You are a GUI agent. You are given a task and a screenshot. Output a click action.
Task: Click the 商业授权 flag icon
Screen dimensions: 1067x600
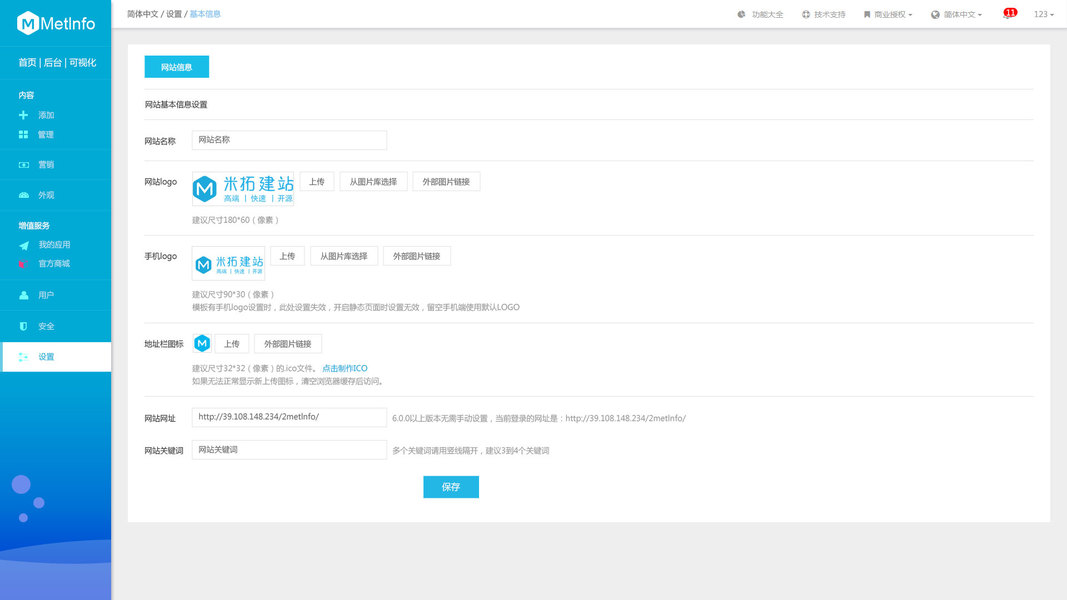click(867, 14)
